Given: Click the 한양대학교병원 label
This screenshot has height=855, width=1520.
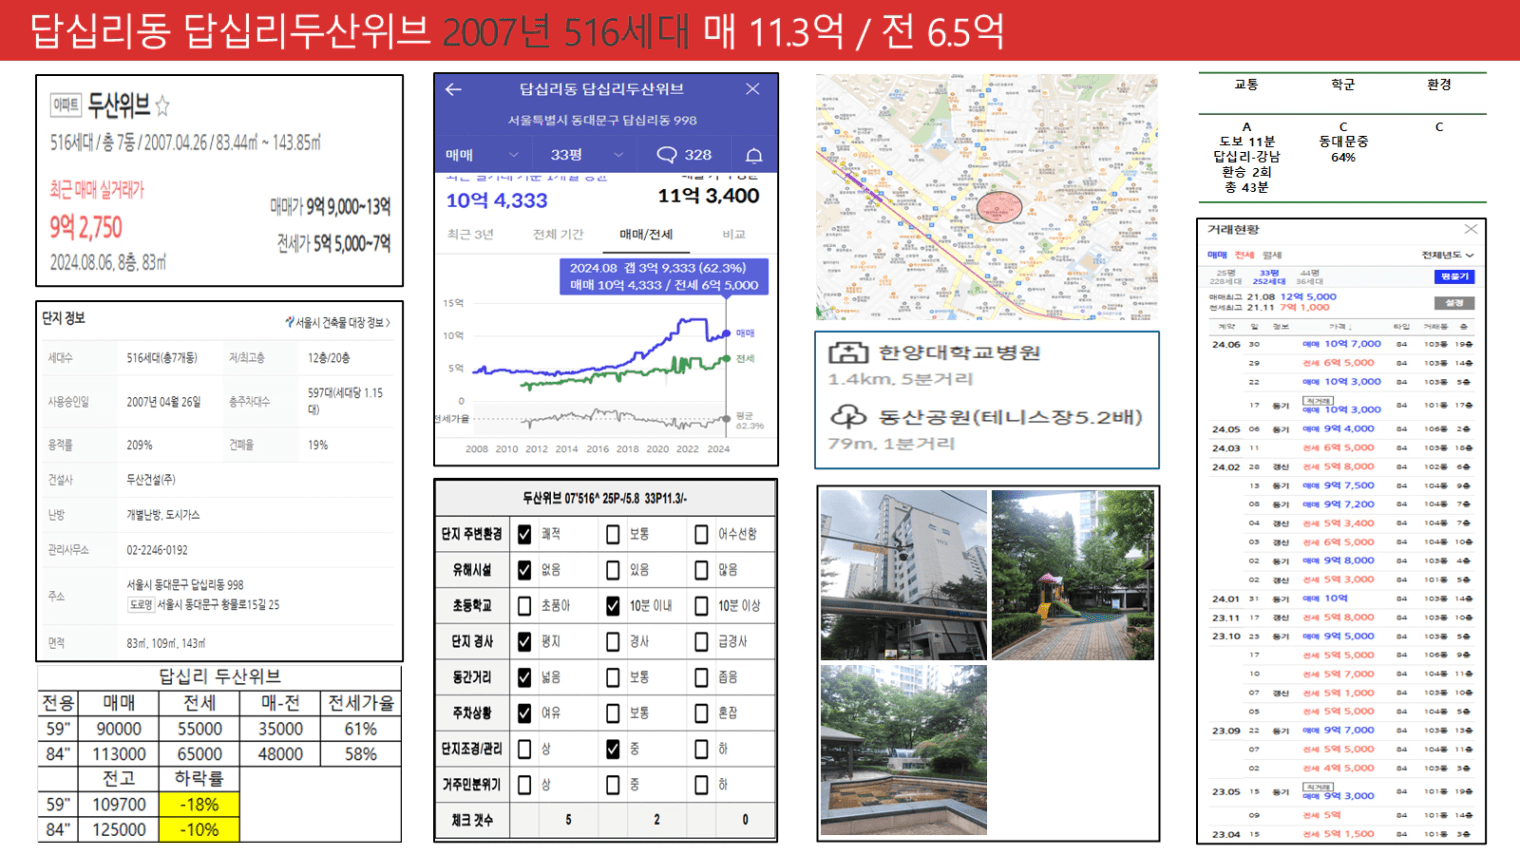Looking at the screenshot, I should click(x=959, y=352).
